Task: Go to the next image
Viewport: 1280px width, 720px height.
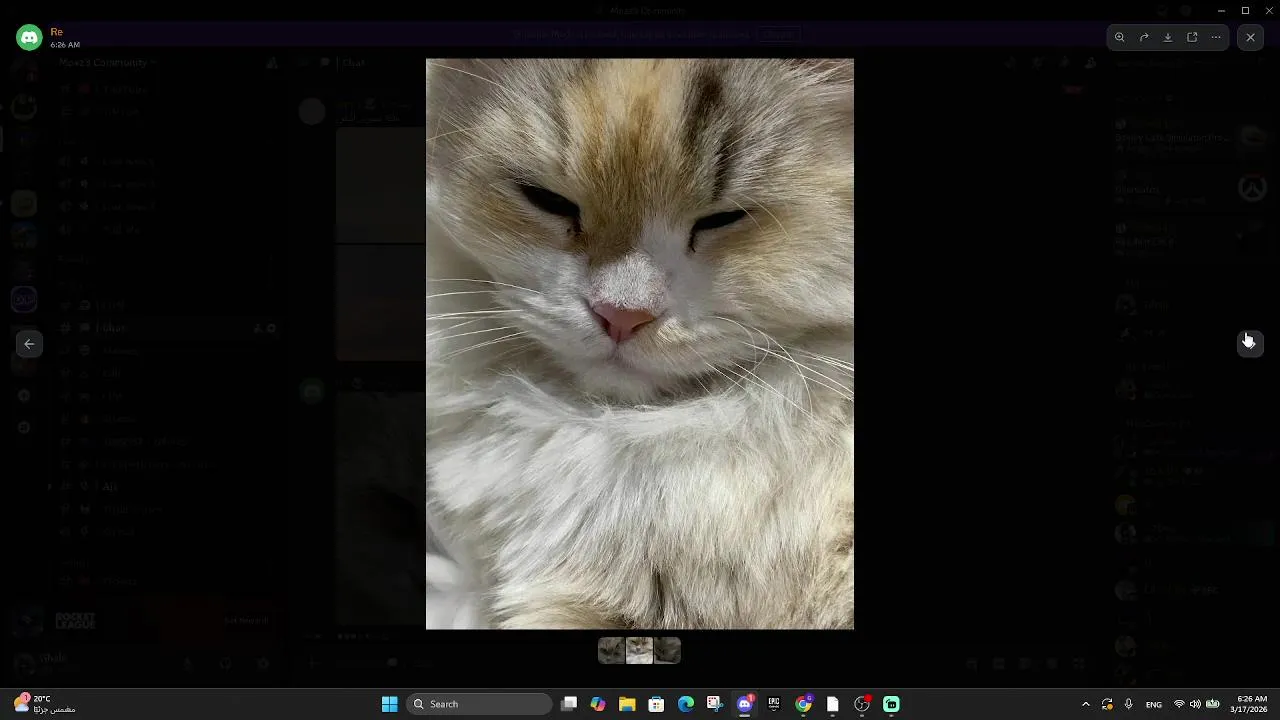Action: click(x=1250, y=343)
